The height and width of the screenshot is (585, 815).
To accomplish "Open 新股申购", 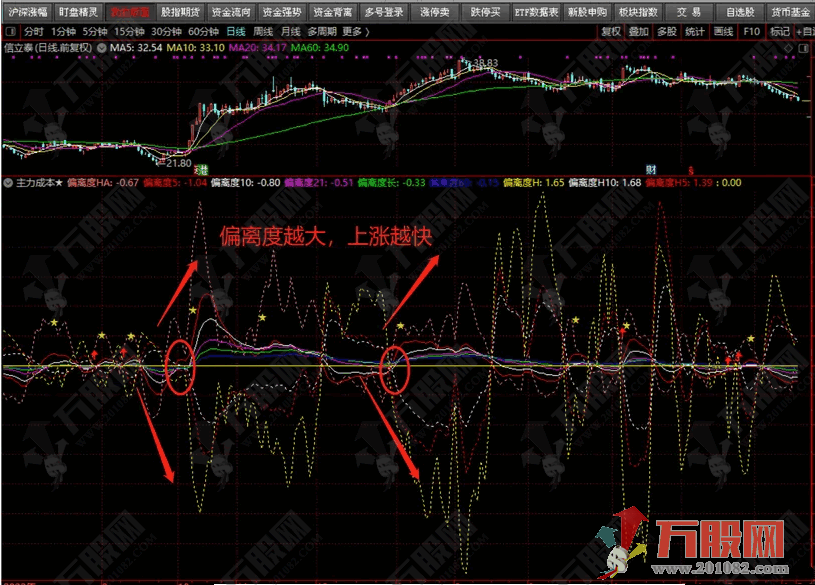I will point(587,11).
